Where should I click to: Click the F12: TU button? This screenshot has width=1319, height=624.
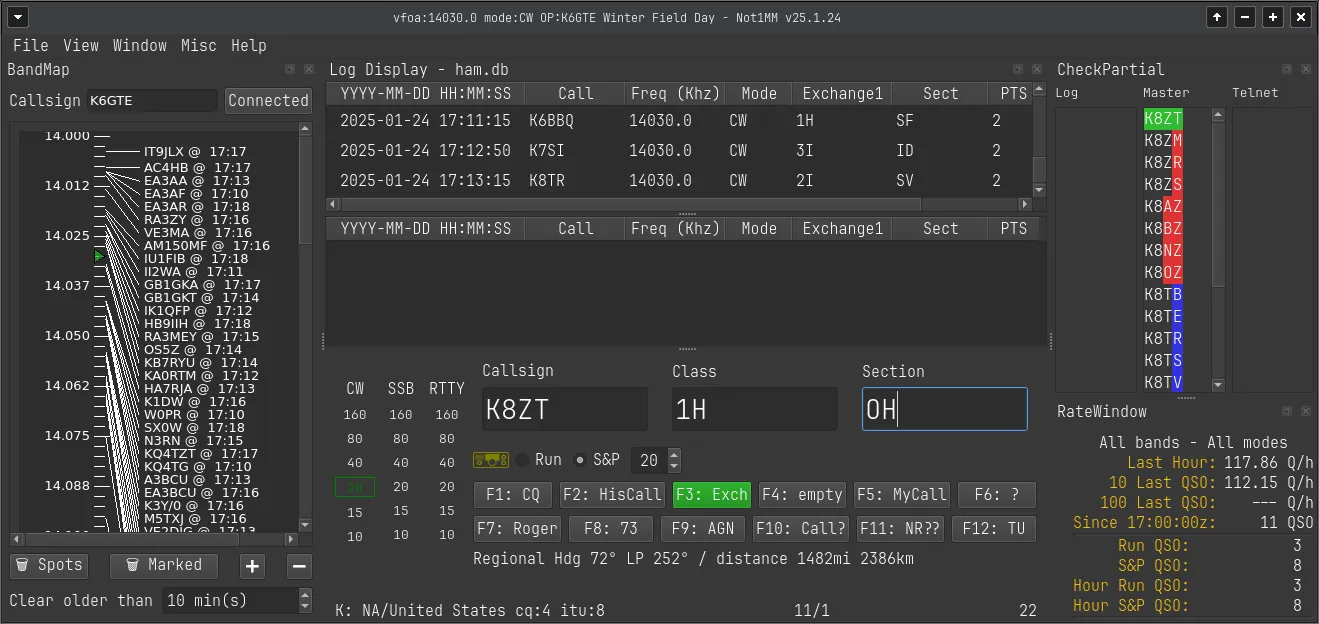(x=994, y=529)
